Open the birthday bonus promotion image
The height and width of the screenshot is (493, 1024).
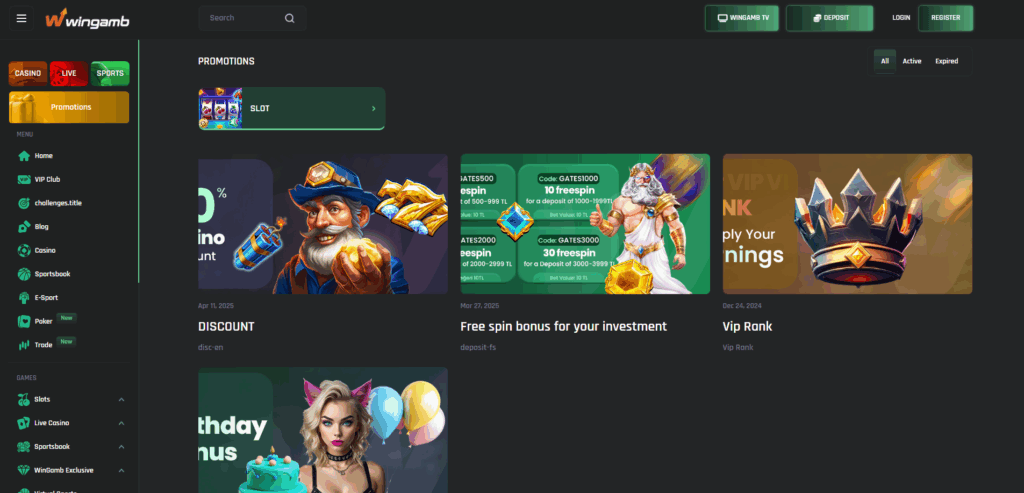point(323,430)
